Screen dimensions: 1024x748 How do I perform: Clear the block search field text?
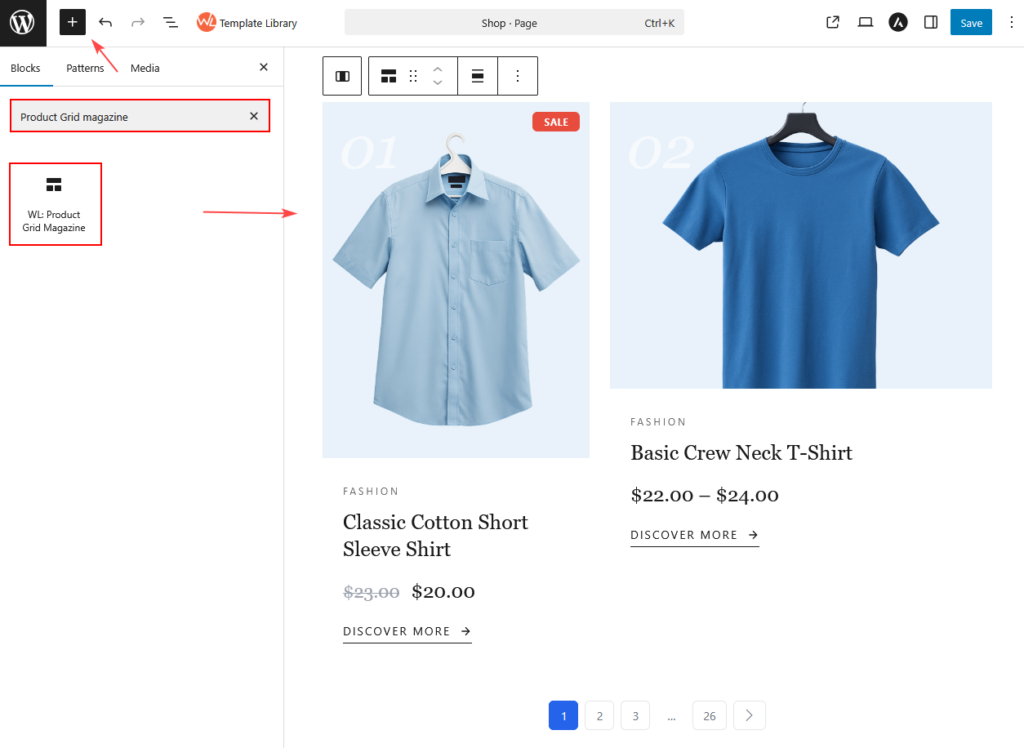(254, 116)
